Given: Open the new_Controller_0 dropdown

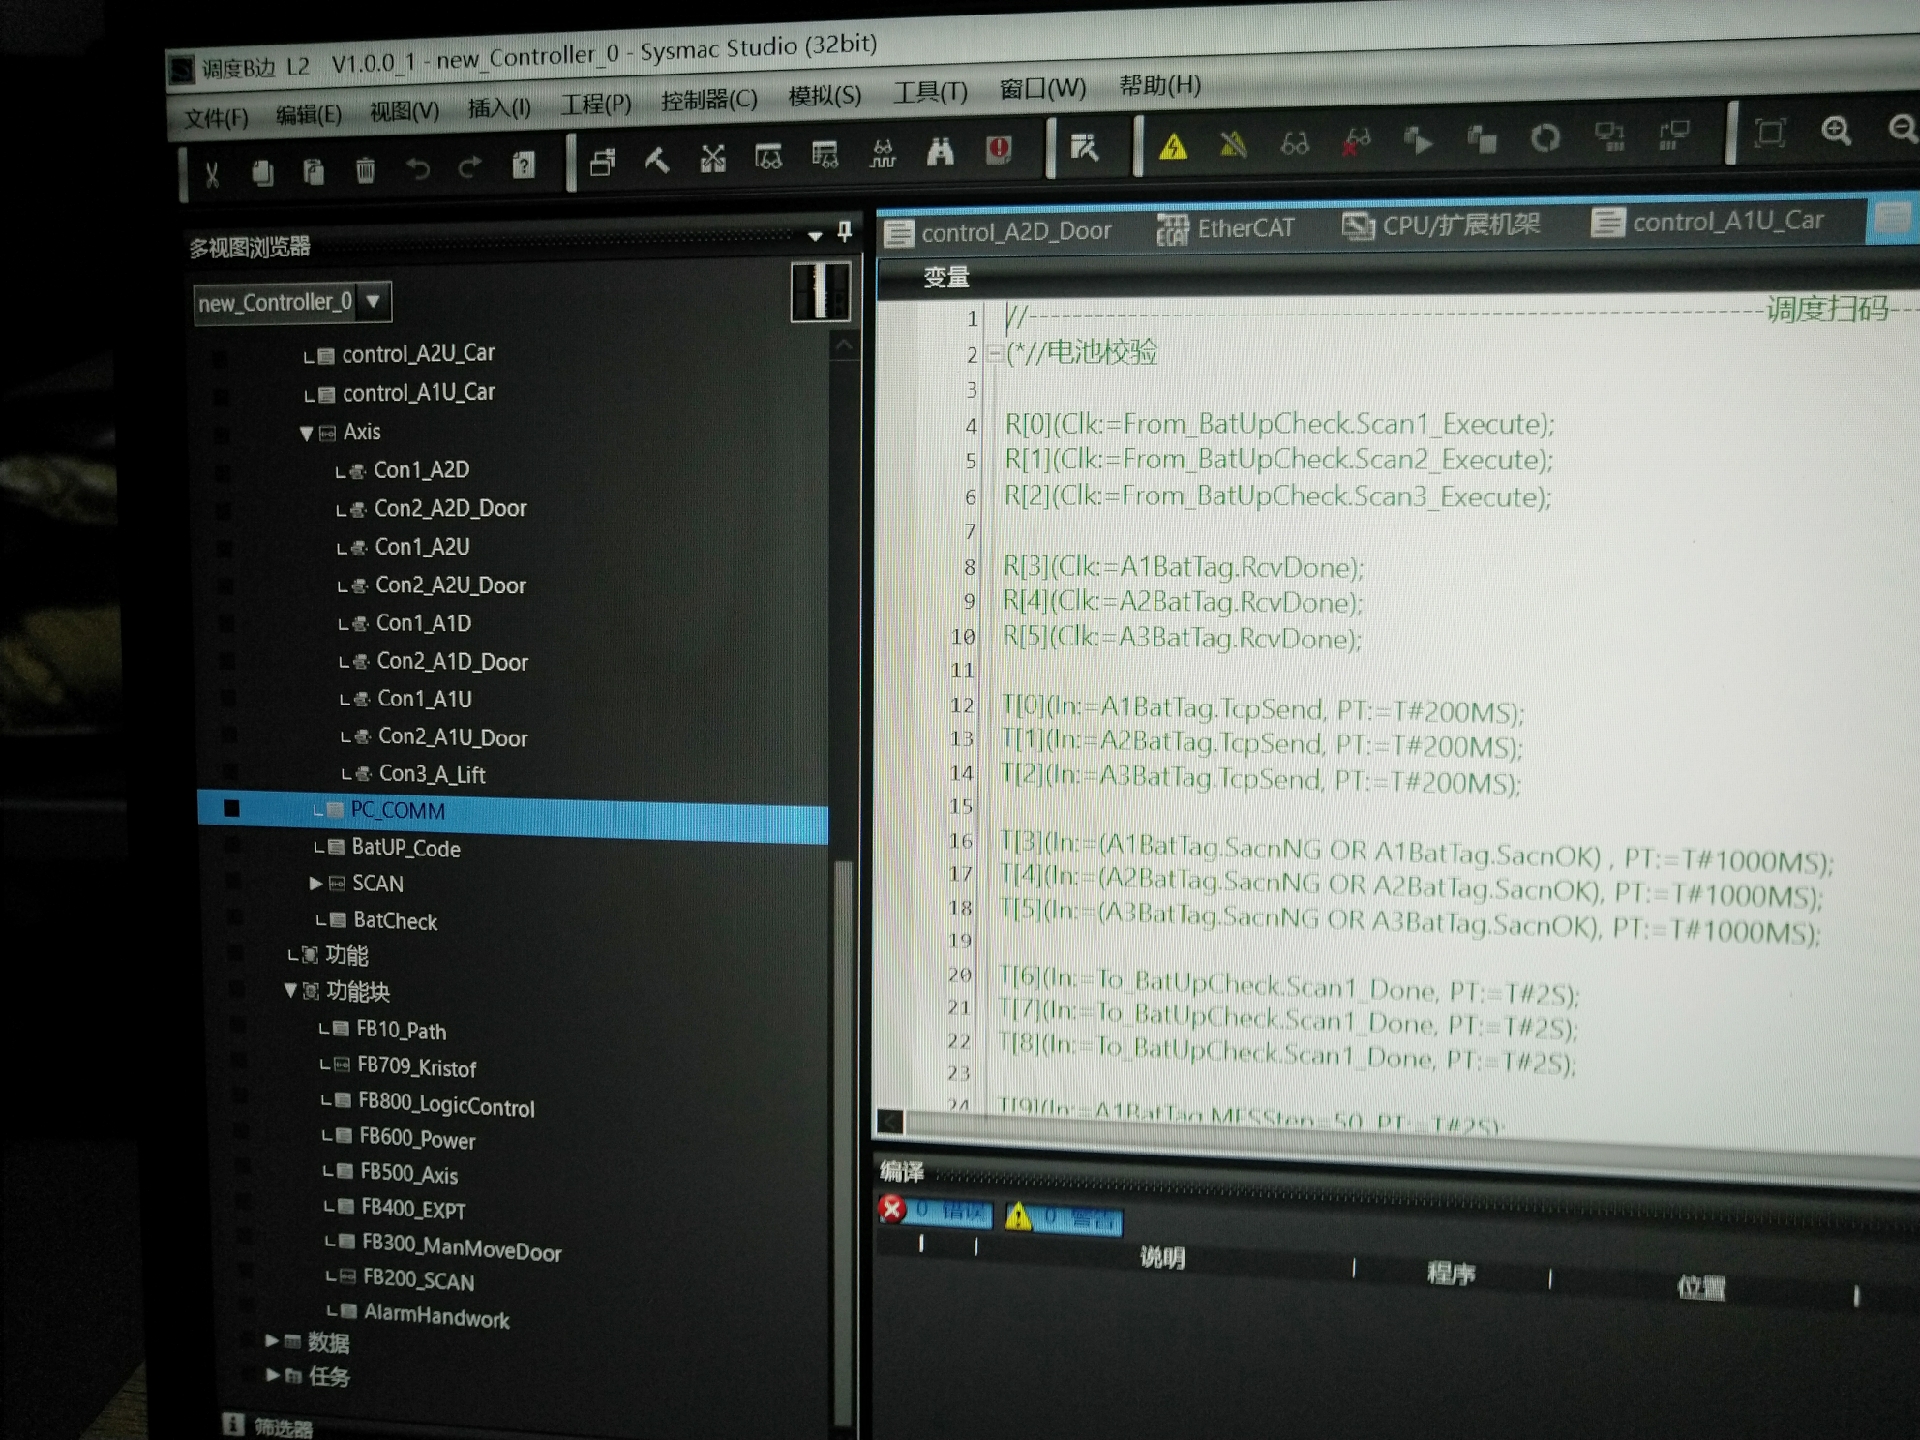Looking at the screenshot, I should tap(373, 301).
